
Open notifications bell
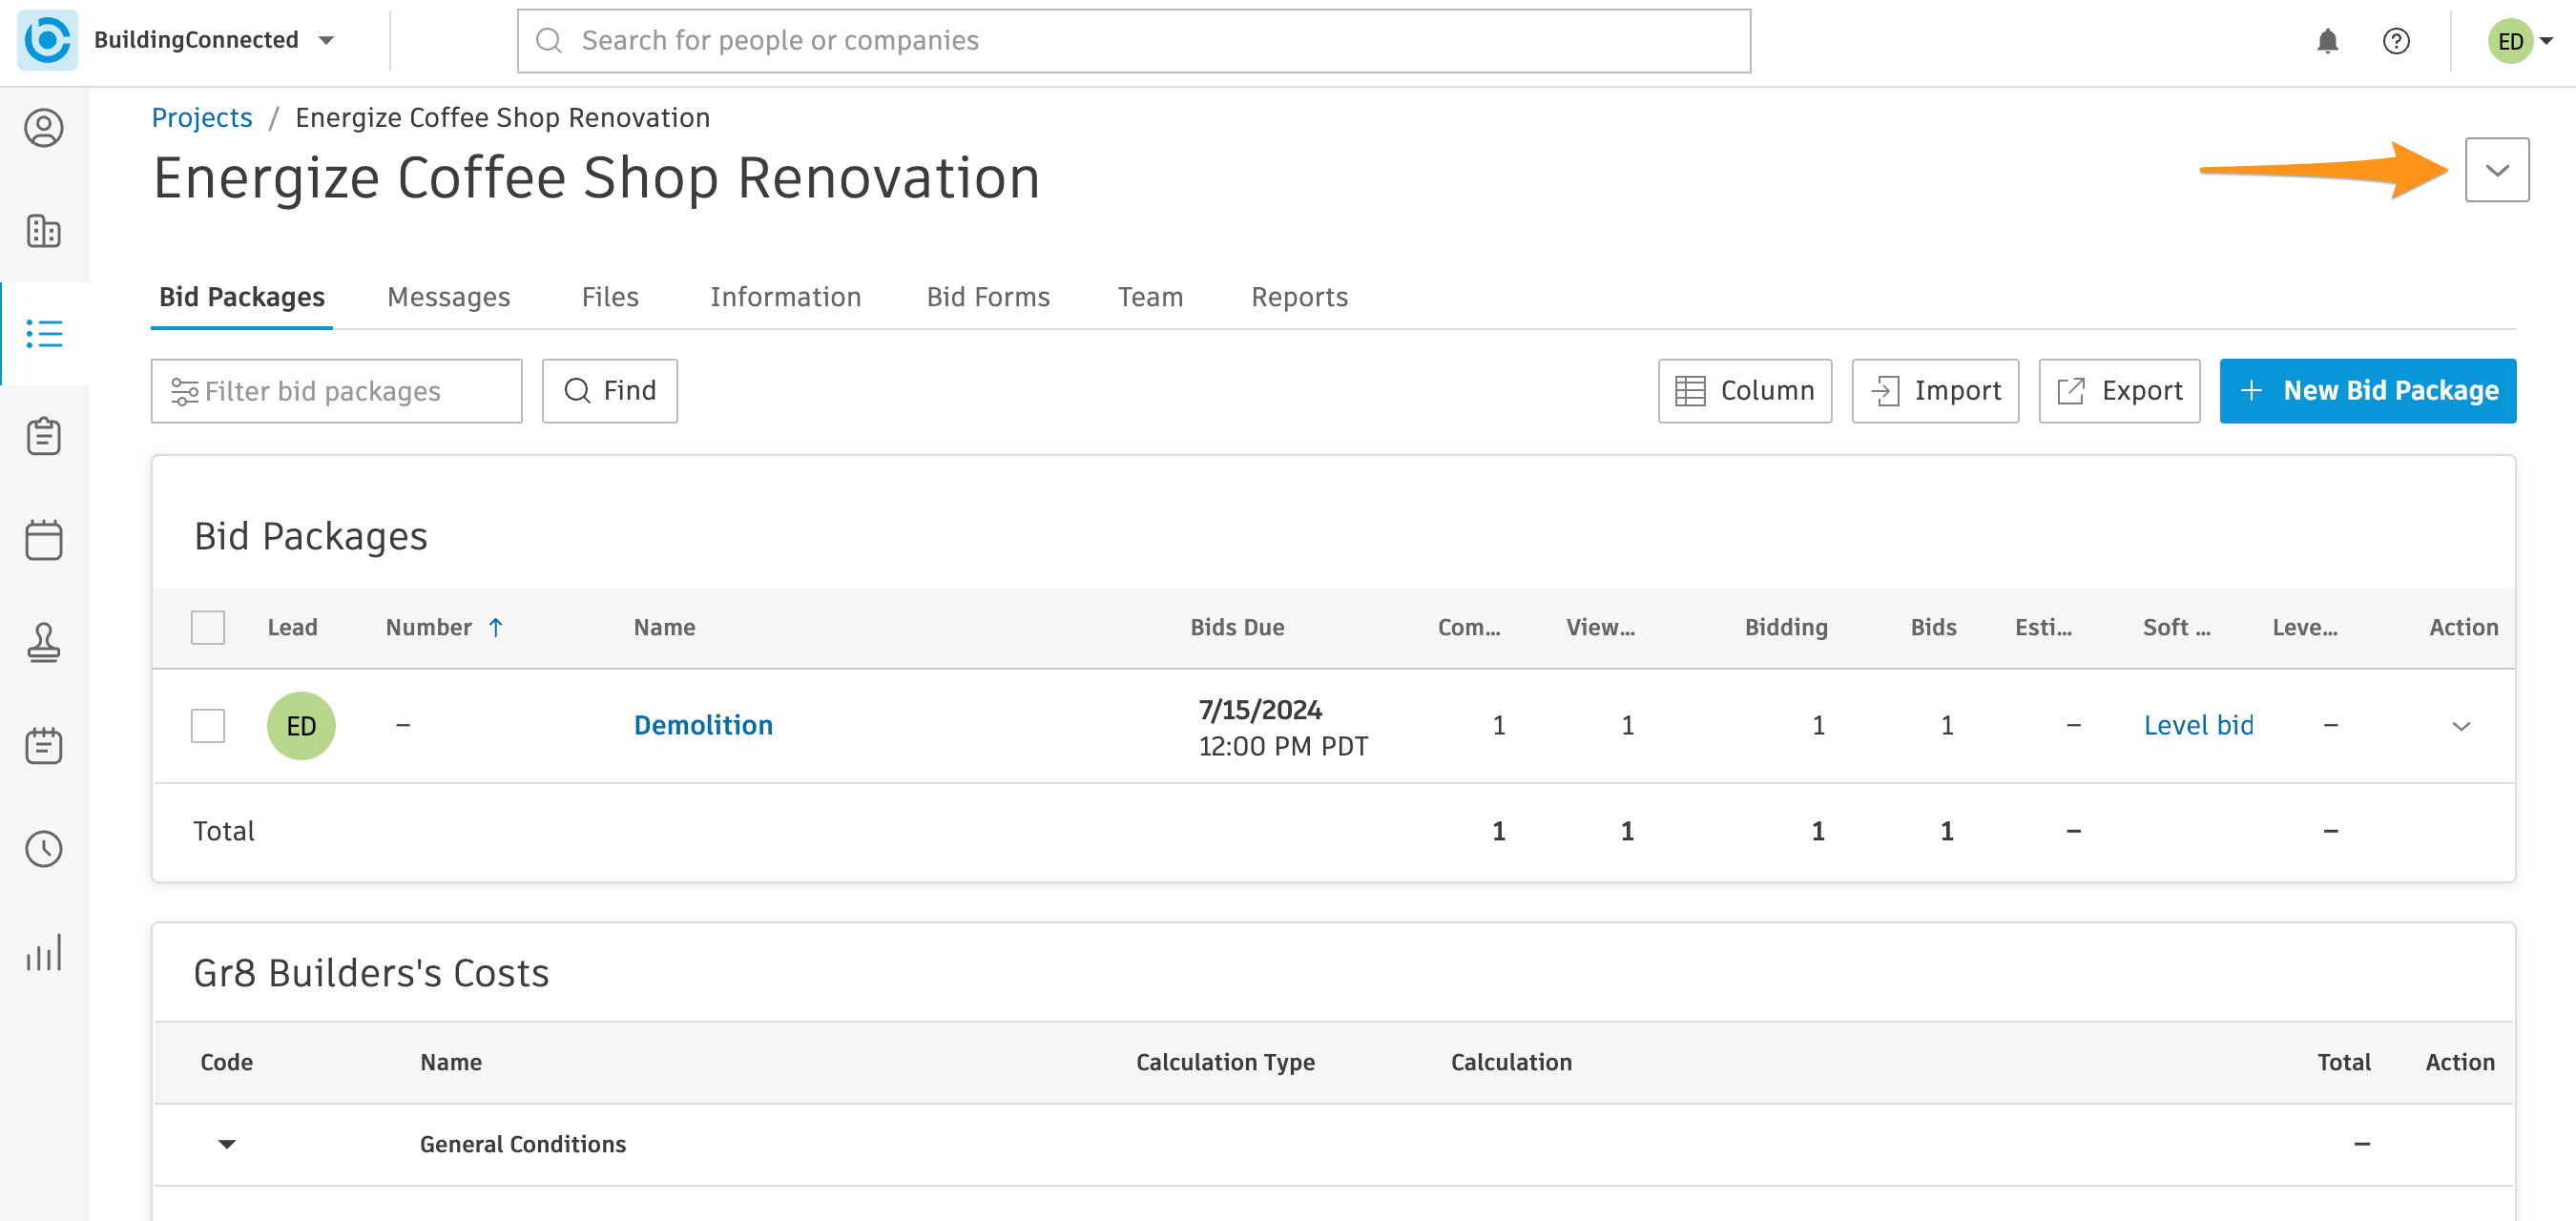(2328, 41)
